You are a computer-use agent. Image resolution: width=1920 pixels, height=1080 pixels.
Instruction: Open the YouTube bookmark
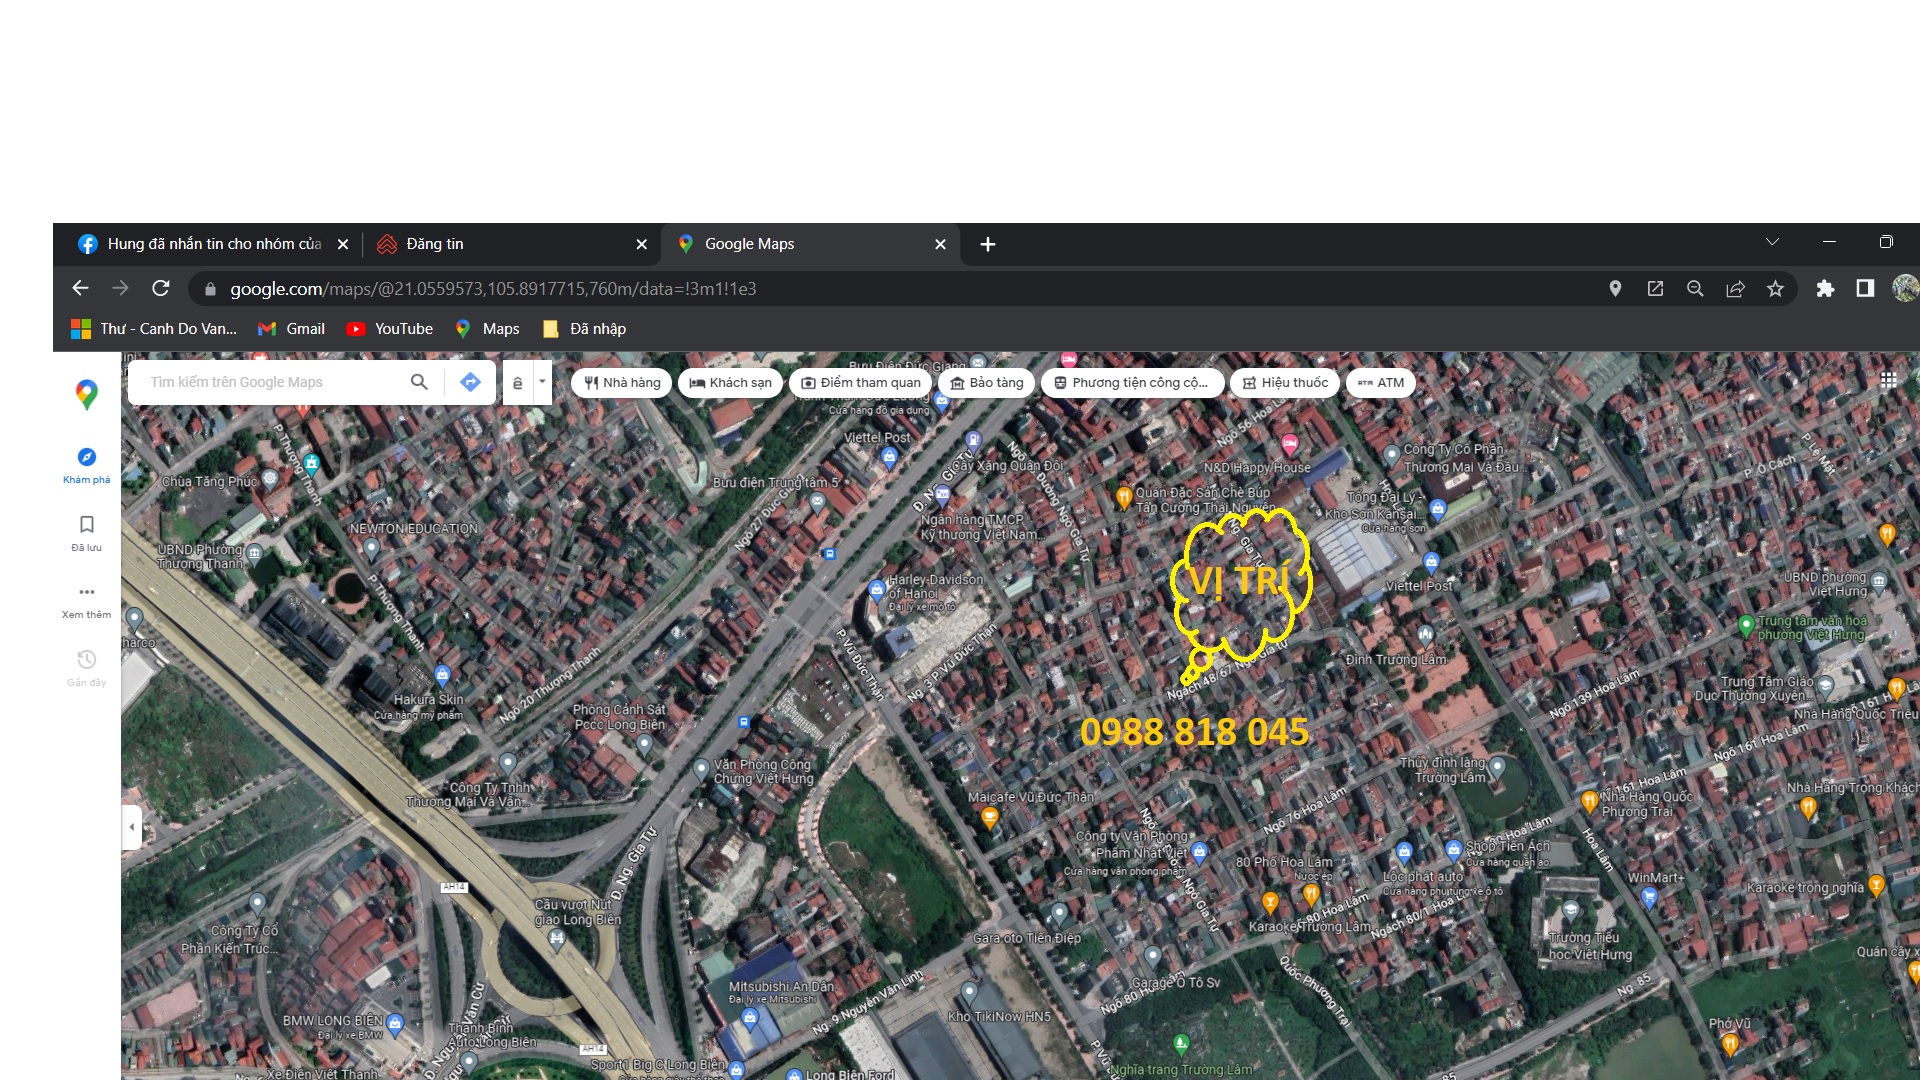(390, 329)
